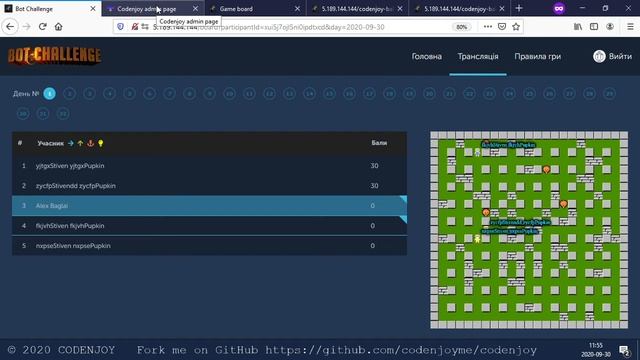Click the game board broadcast view
The width and height of the screenshot is (640, 360).
coord(529,230)
